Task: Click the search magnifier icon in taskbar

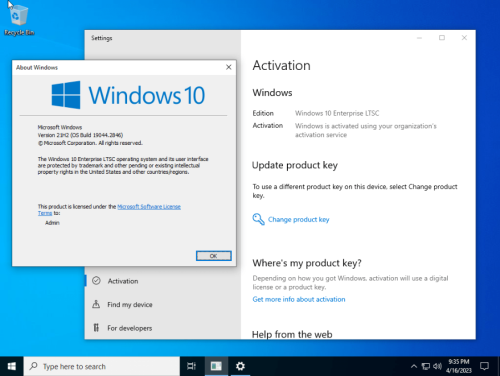Action: 33,366
